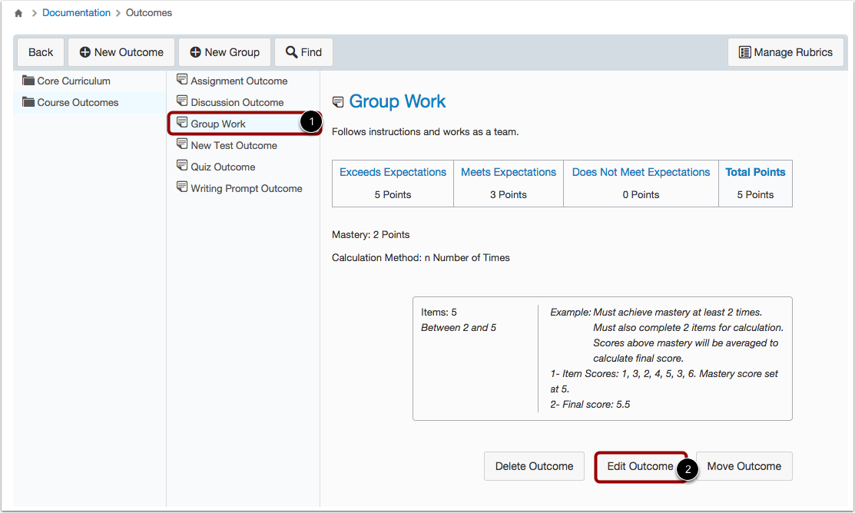Screen dimensions: 855x513
Task: Click the Core Curriculum folder icon
Action: [x=28, y=80]
